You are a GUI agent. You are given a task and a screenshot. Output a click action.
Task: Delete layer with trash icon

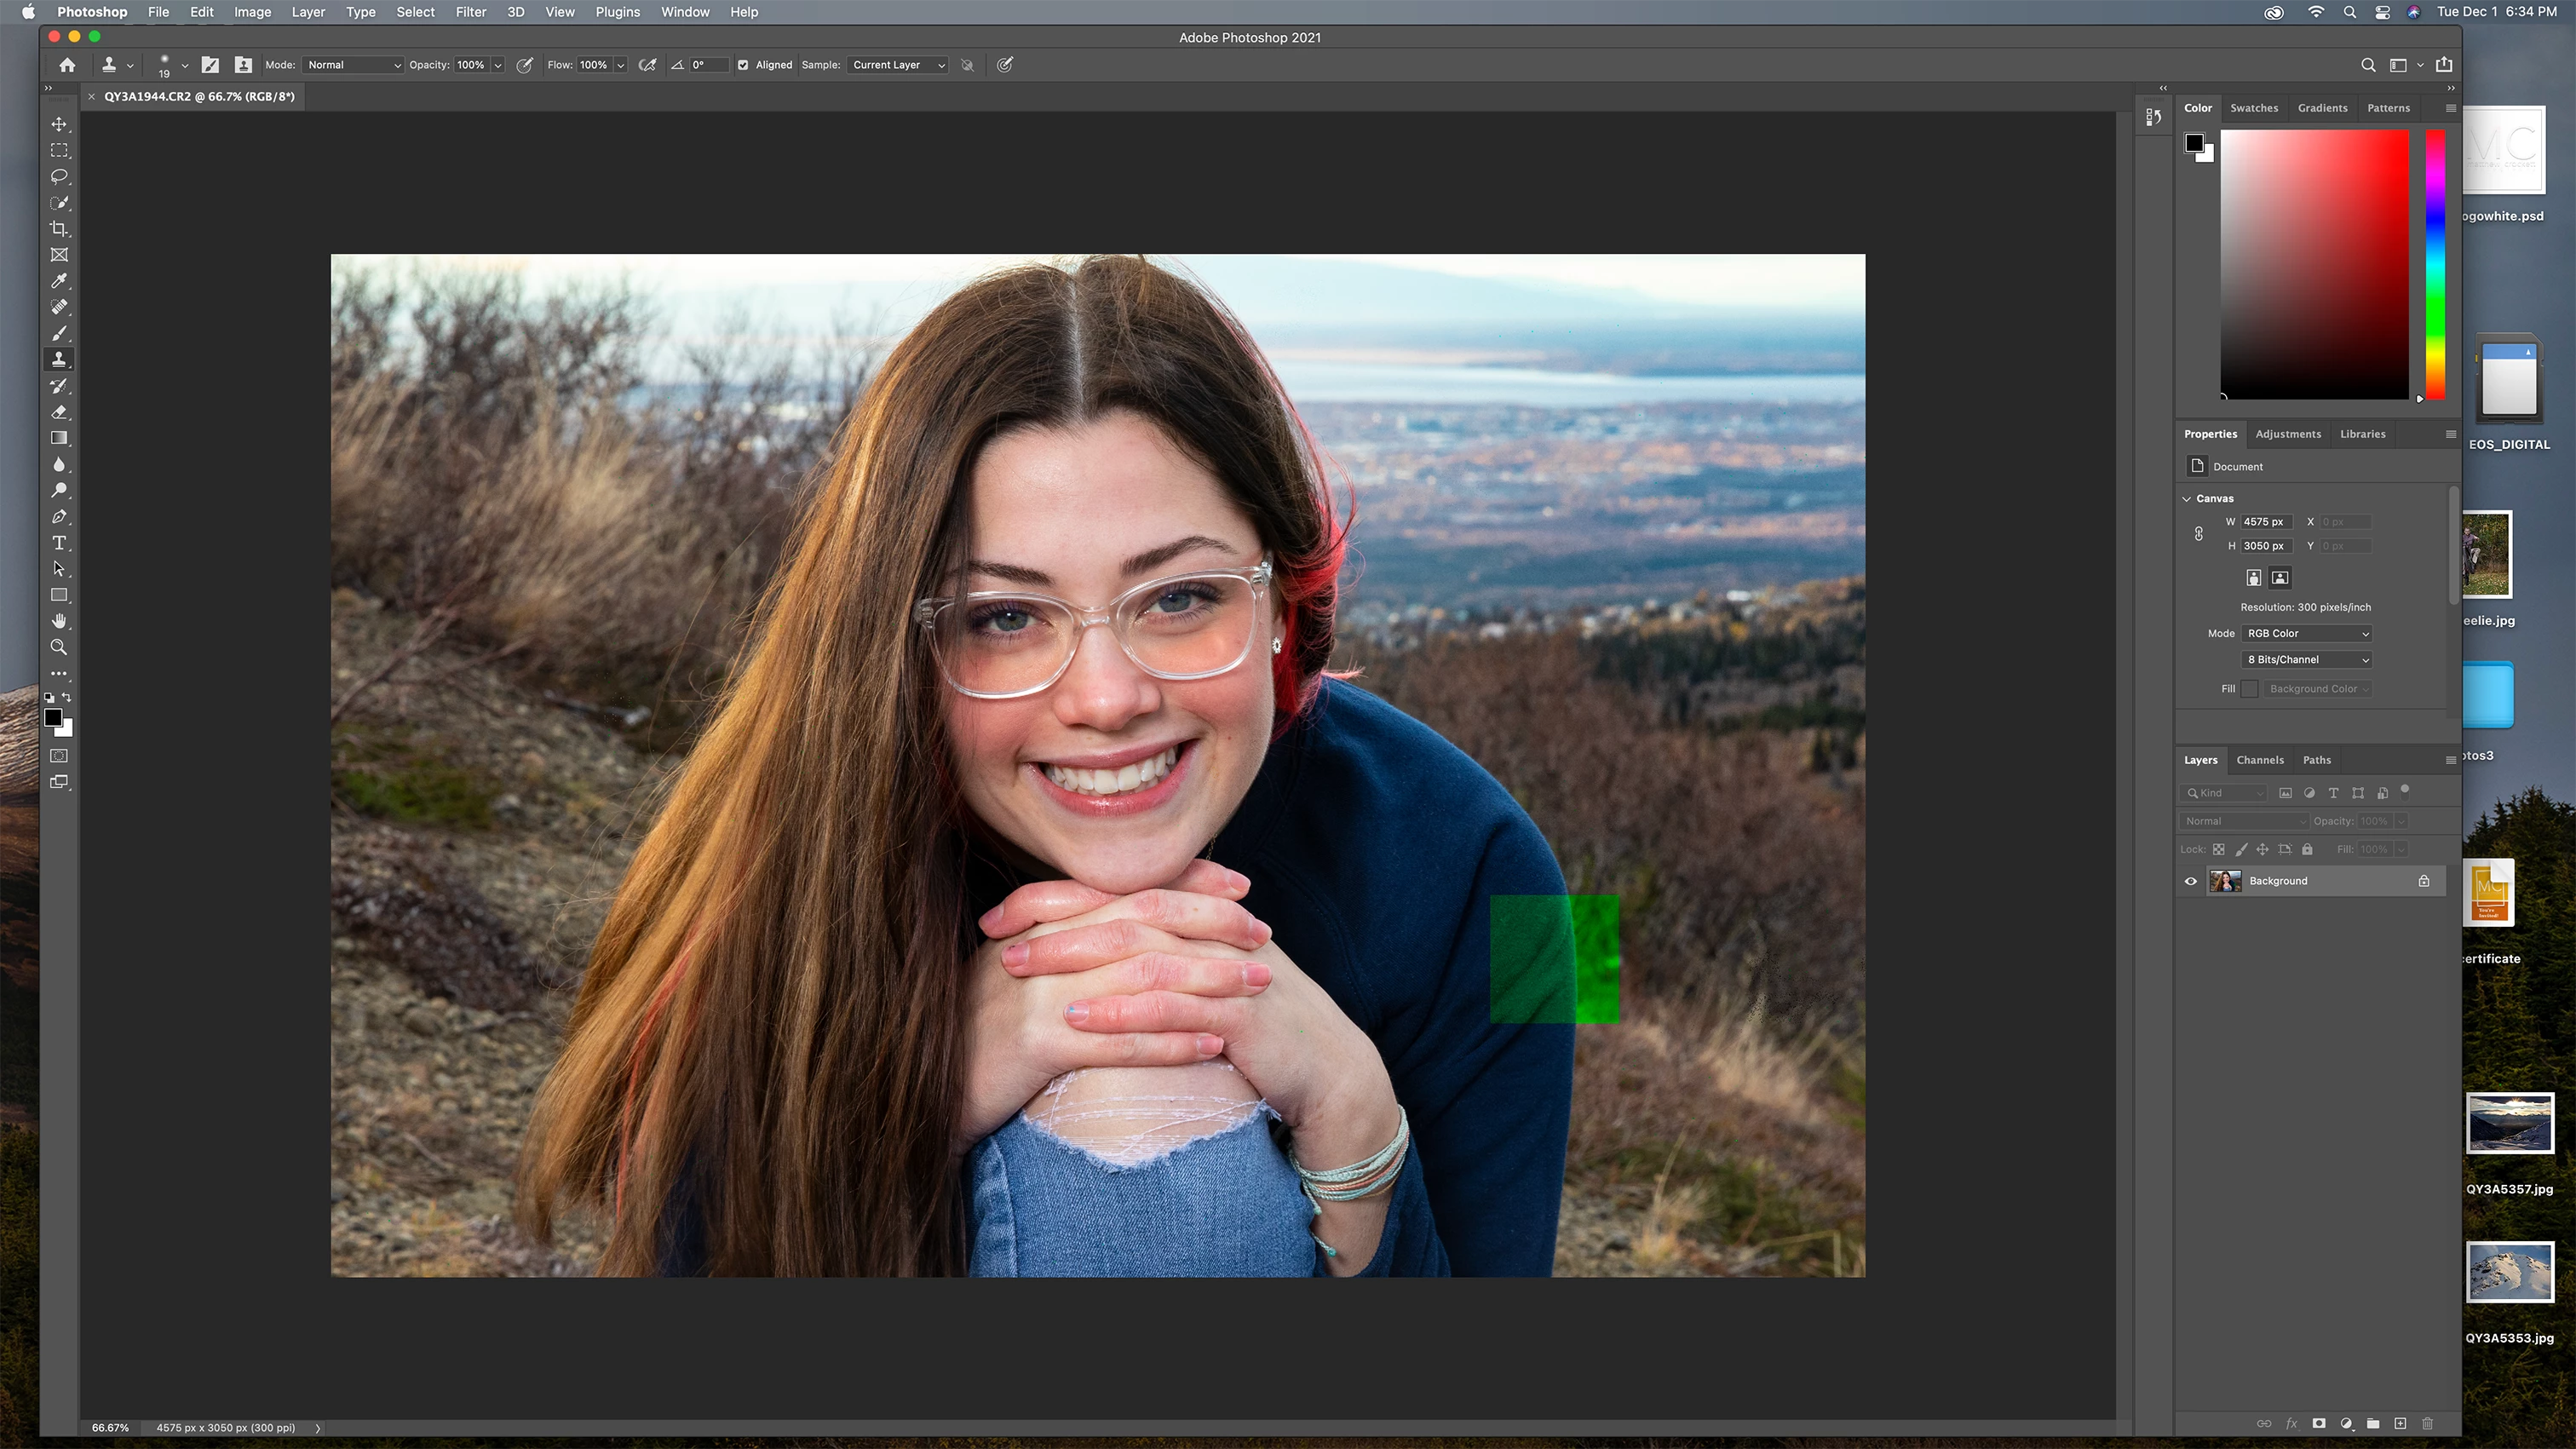[x=2427, y=1423]
